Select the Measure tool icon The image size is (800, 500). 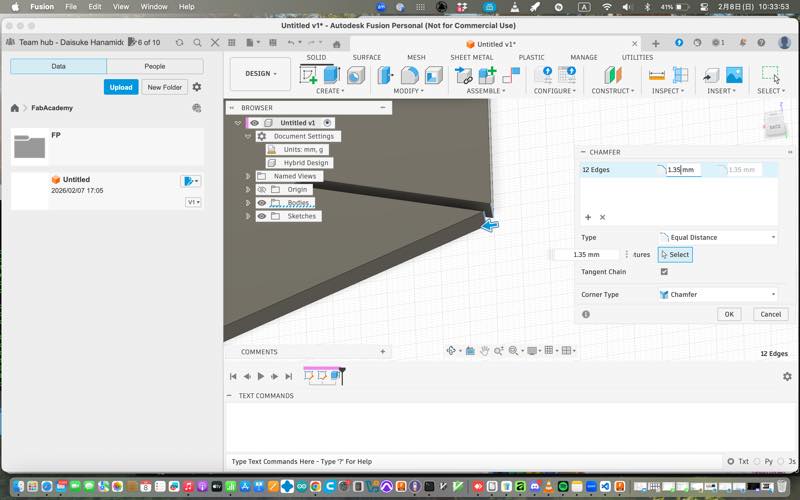(657, 76)
